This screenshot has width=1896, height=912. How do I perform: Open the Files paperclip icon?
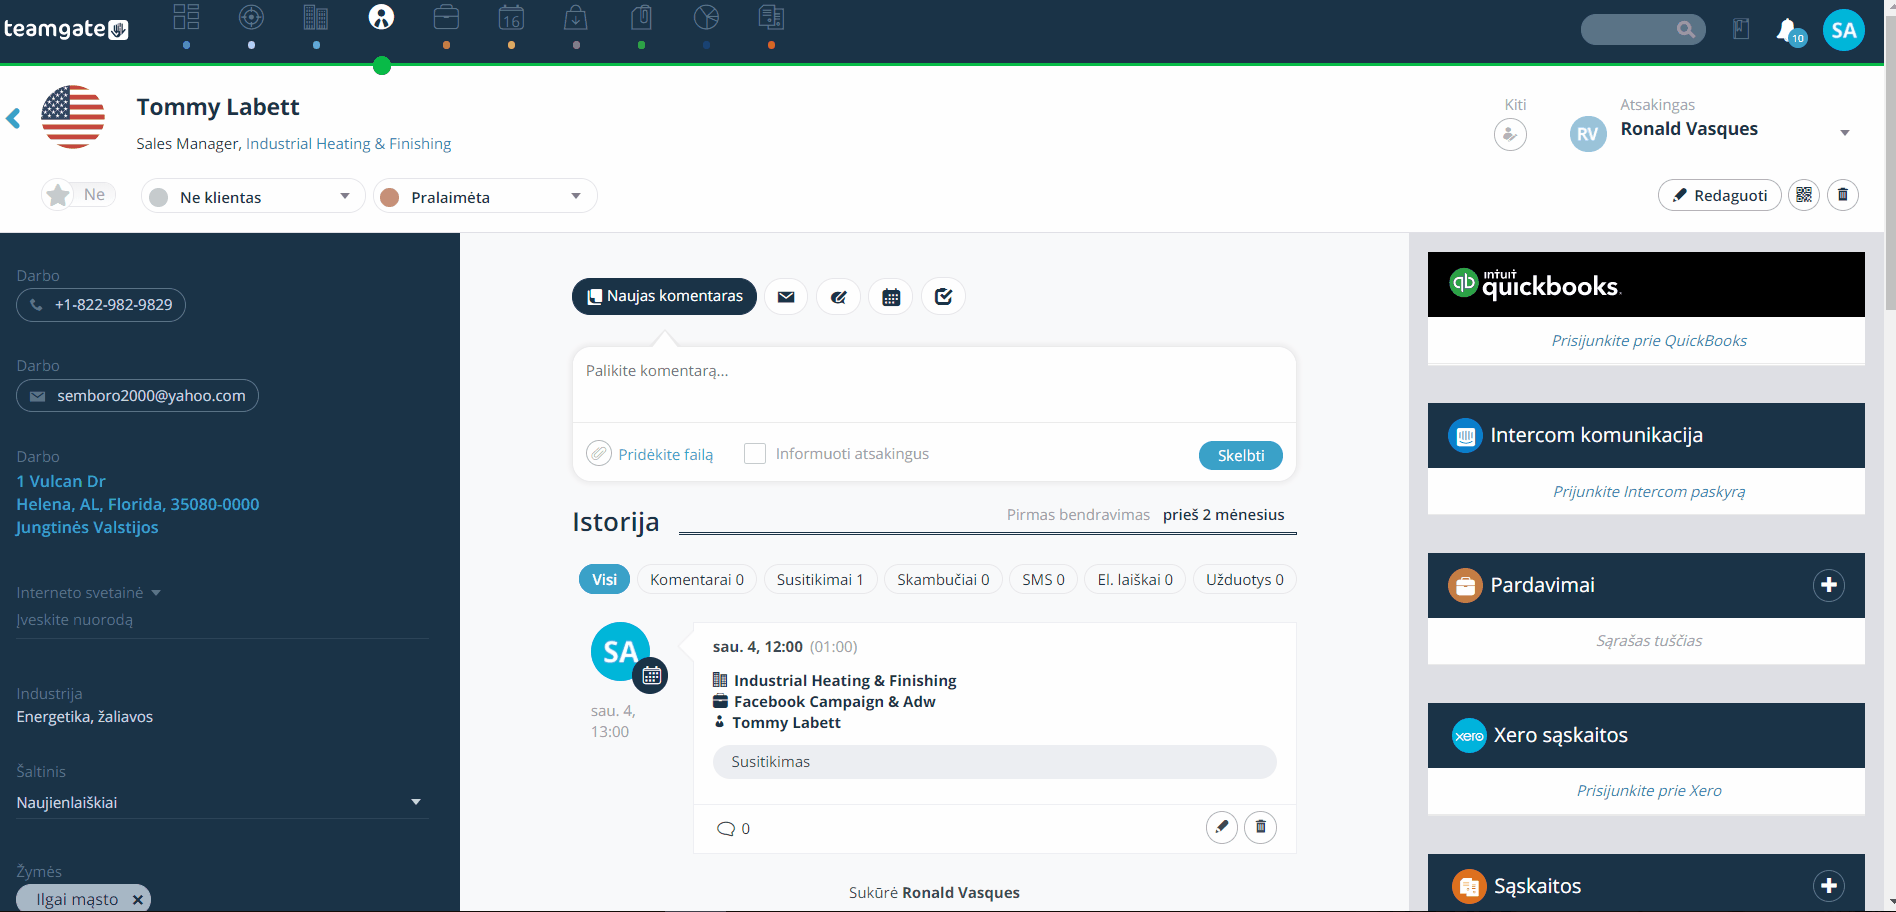click(641, 18)
